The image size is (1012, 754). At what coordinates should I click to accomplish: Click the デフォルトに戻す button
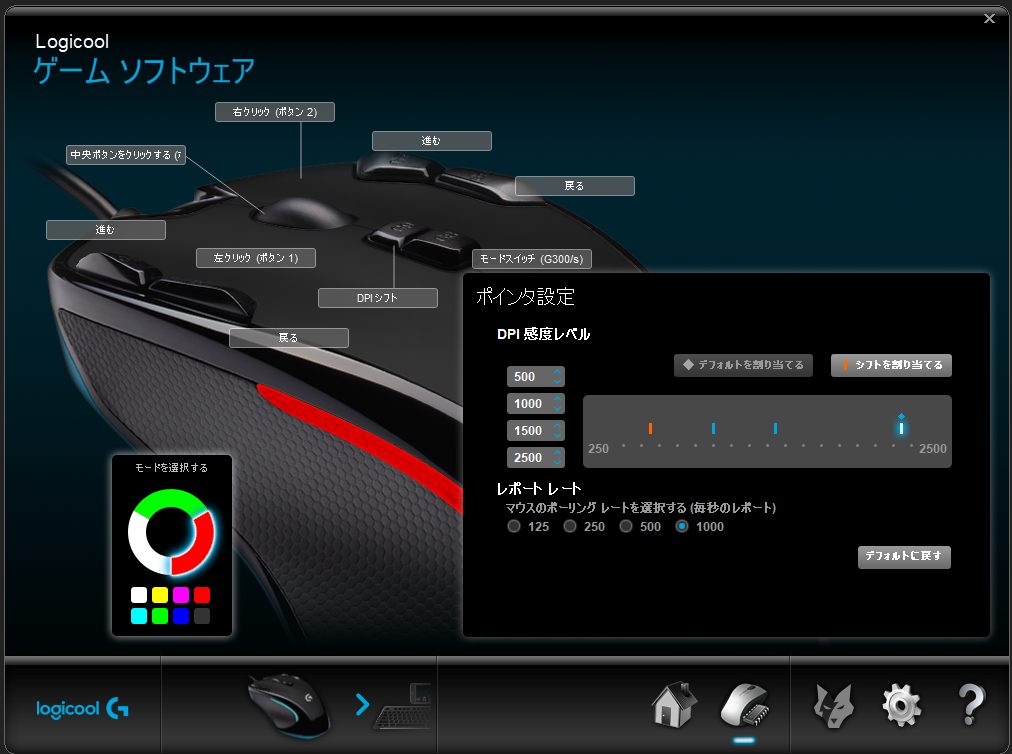click(x=904, y=556)
